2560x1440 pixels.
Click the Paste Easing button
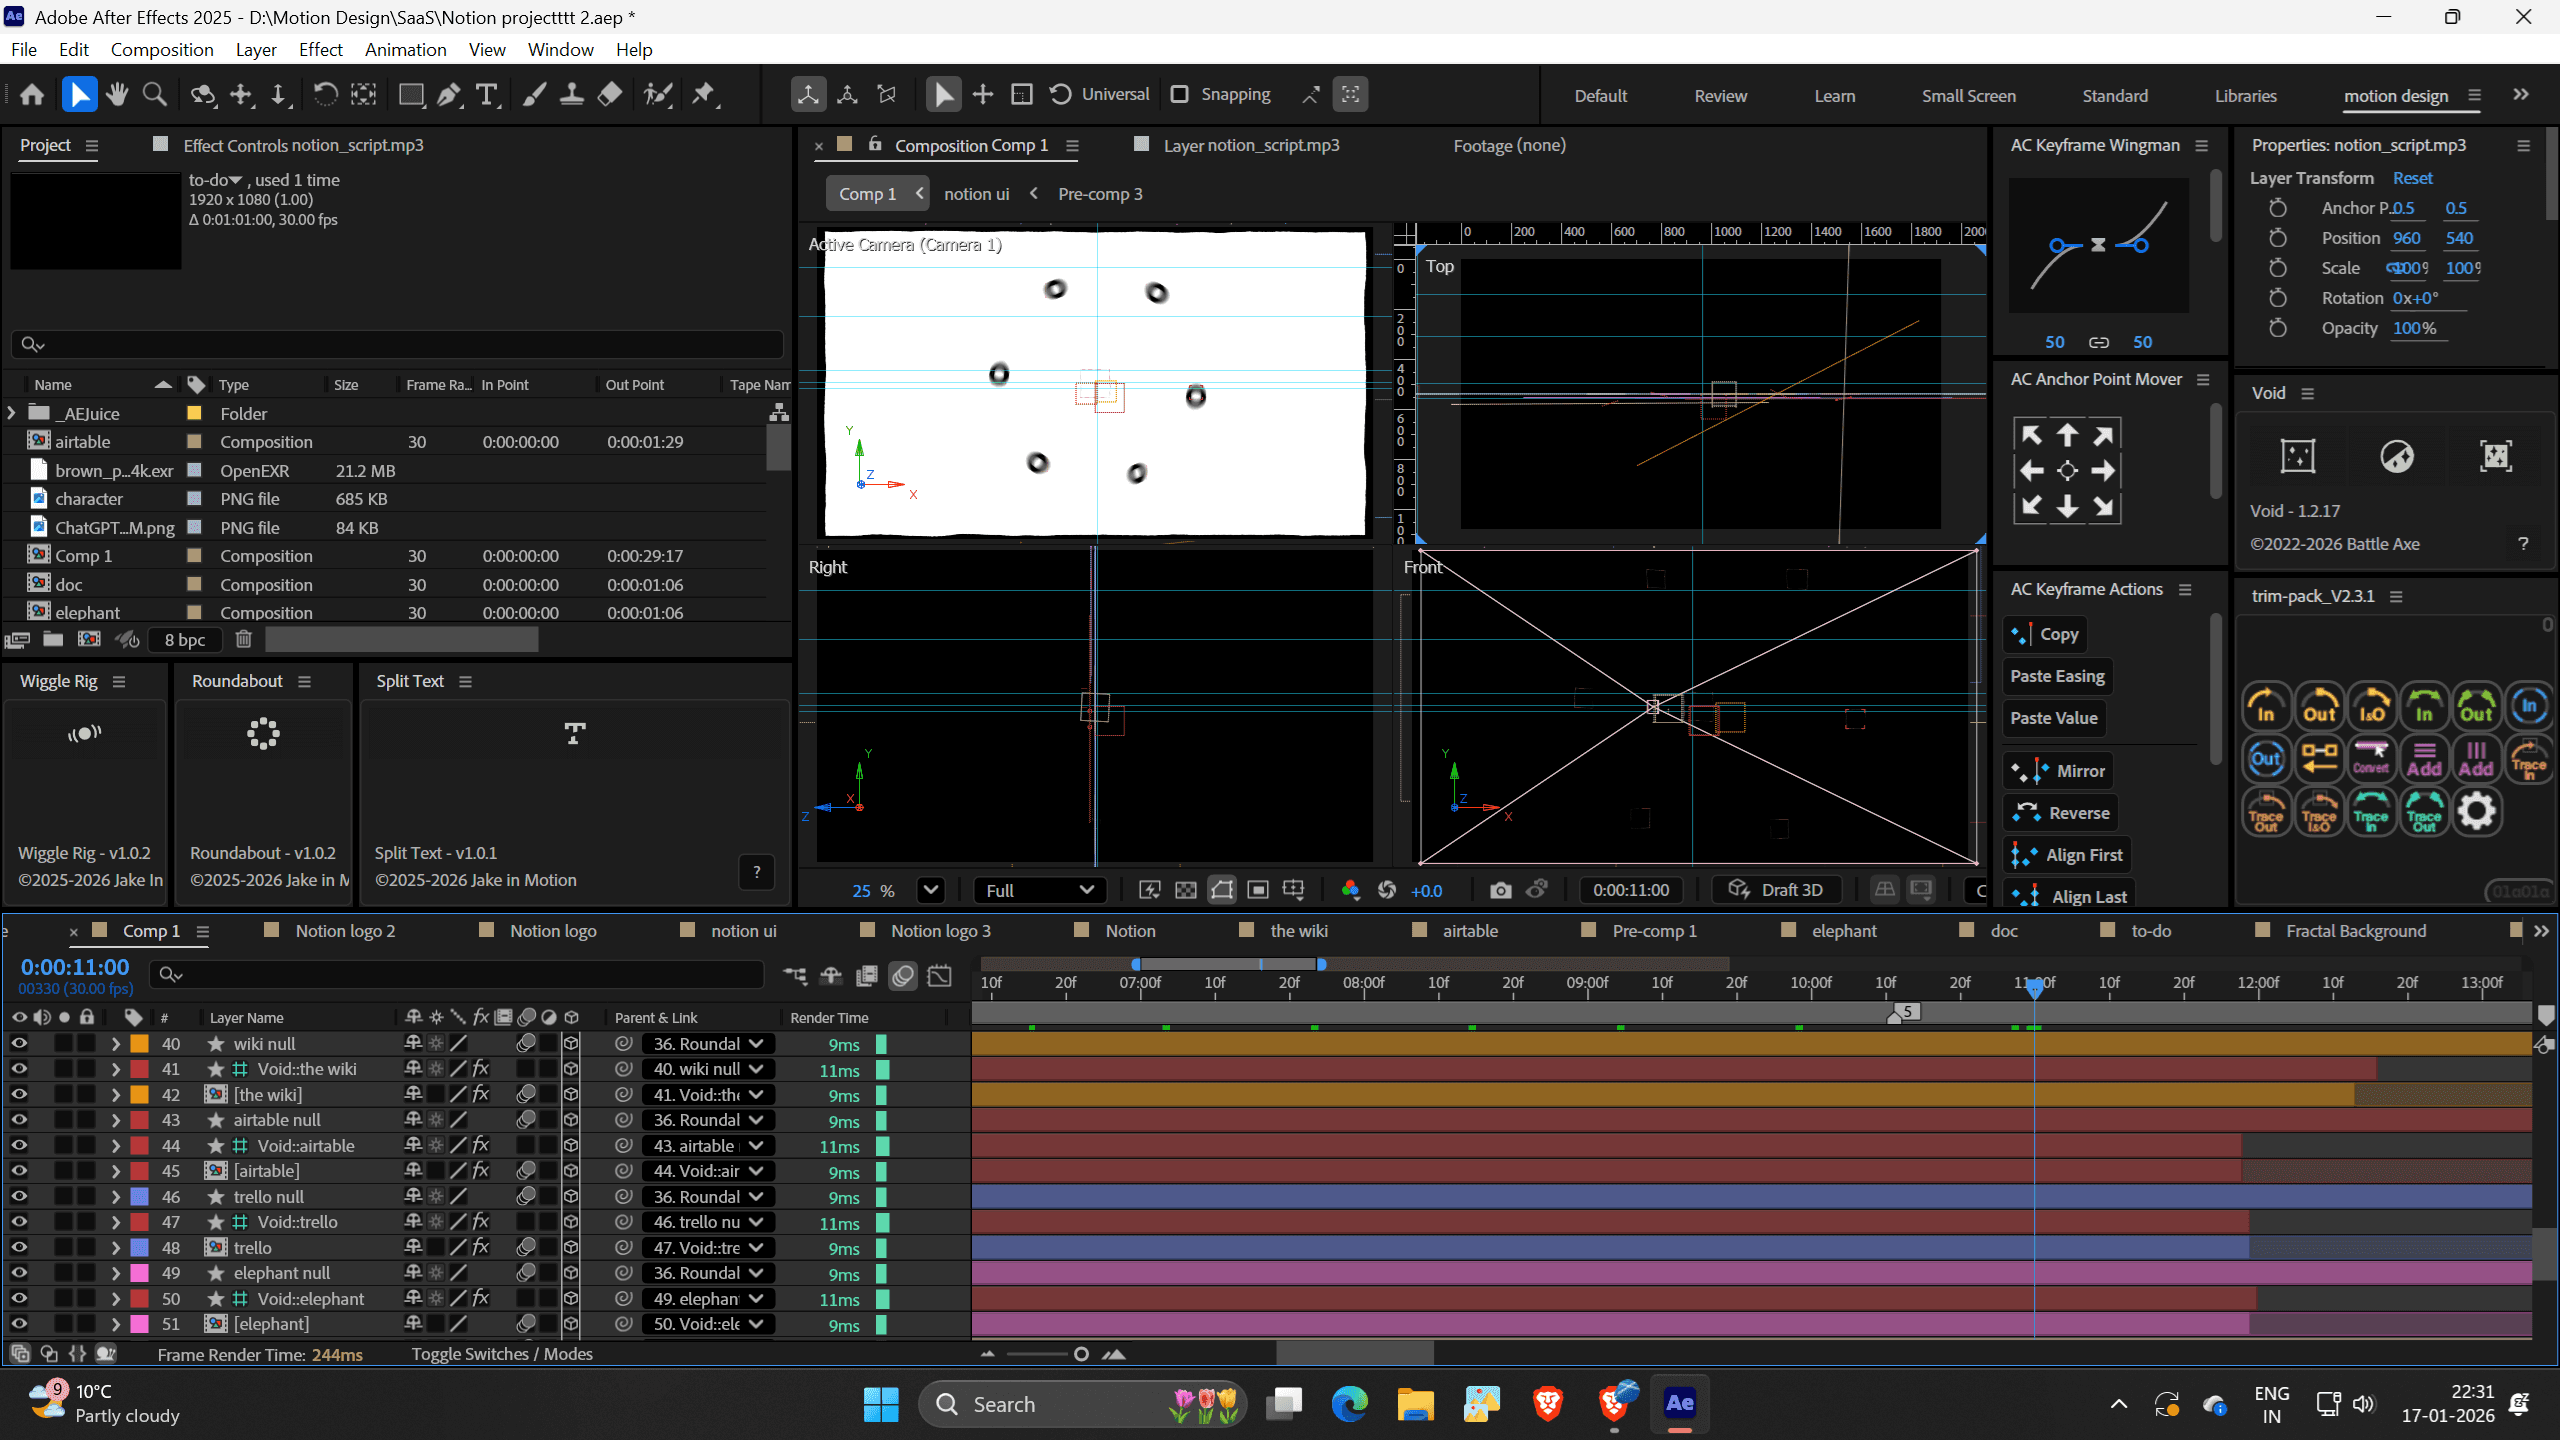(x=2057, y=676)
